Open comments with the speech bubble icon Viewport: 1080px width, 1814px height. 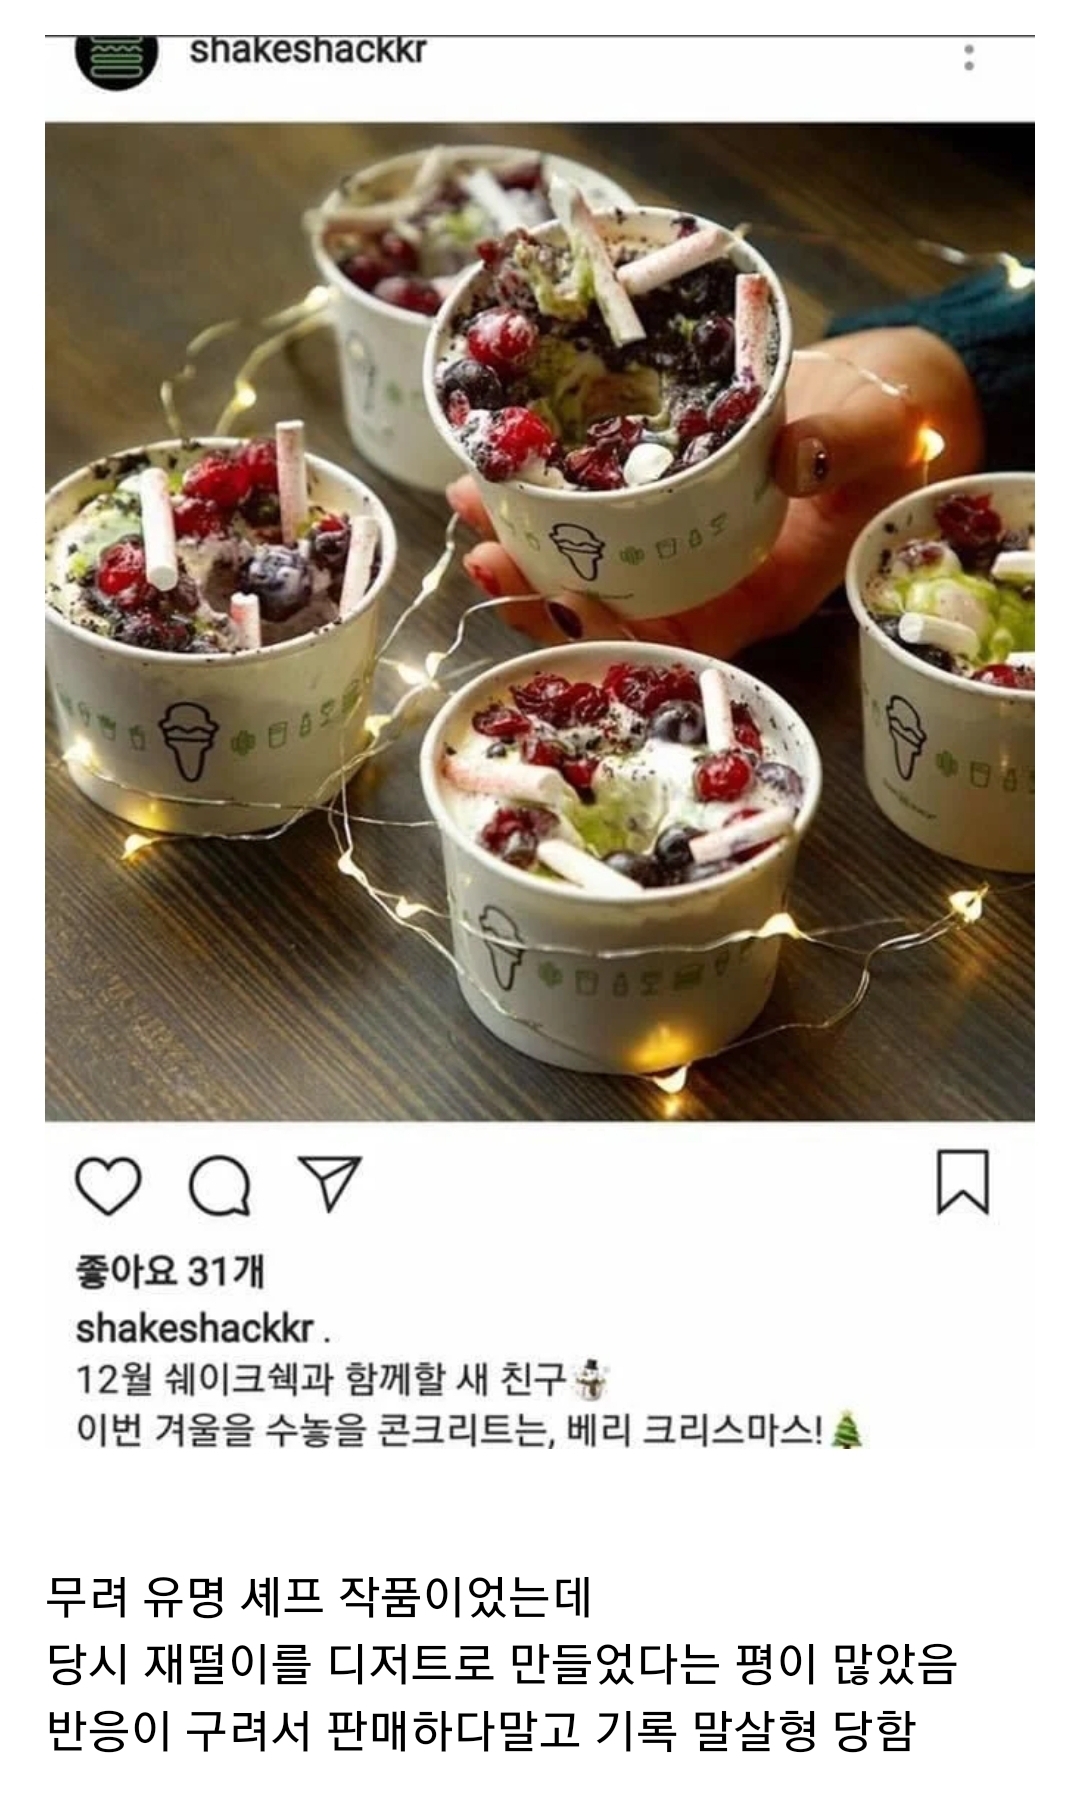[219, 1185]
